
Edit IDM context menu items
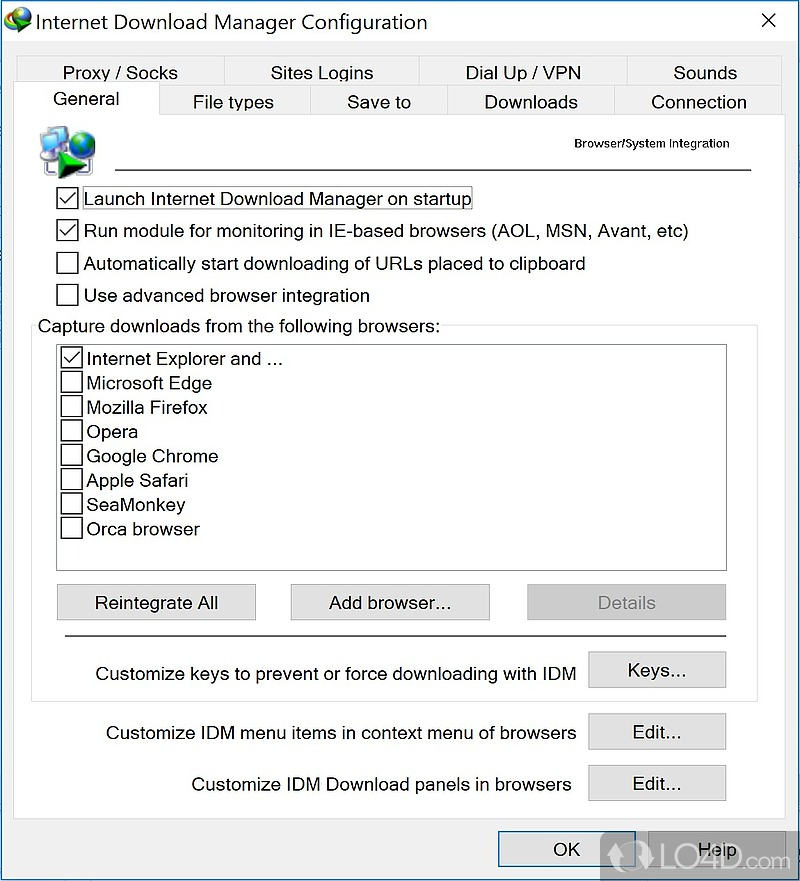click(x=656, y=732)
